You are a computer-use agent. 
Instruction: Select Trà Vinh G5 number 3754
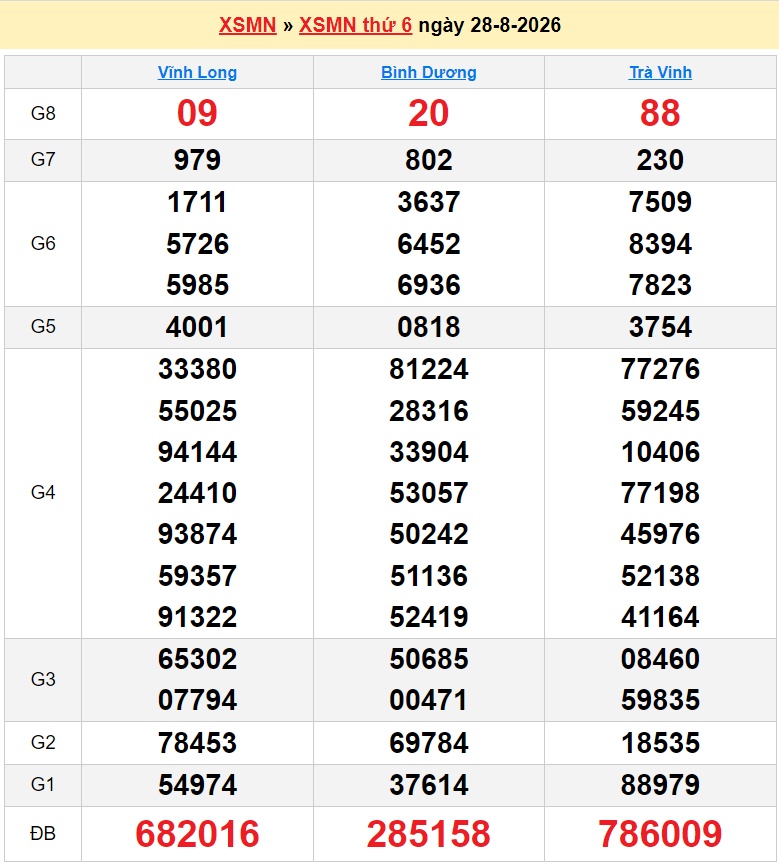coord(660,327)
